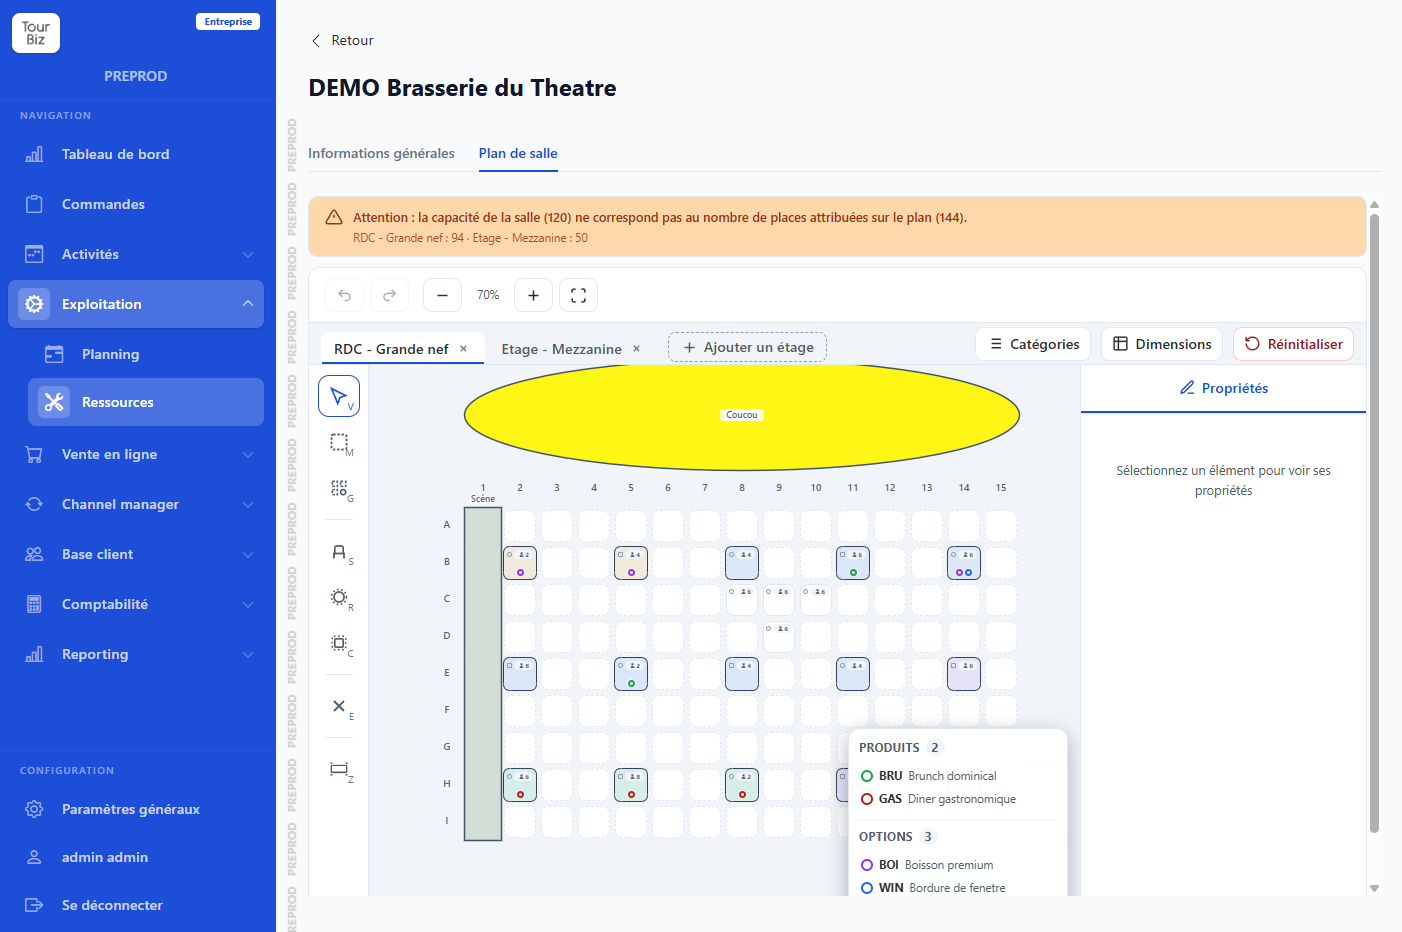Click the Ressources tools icon
1402x932 pixels.
(54, 402)
